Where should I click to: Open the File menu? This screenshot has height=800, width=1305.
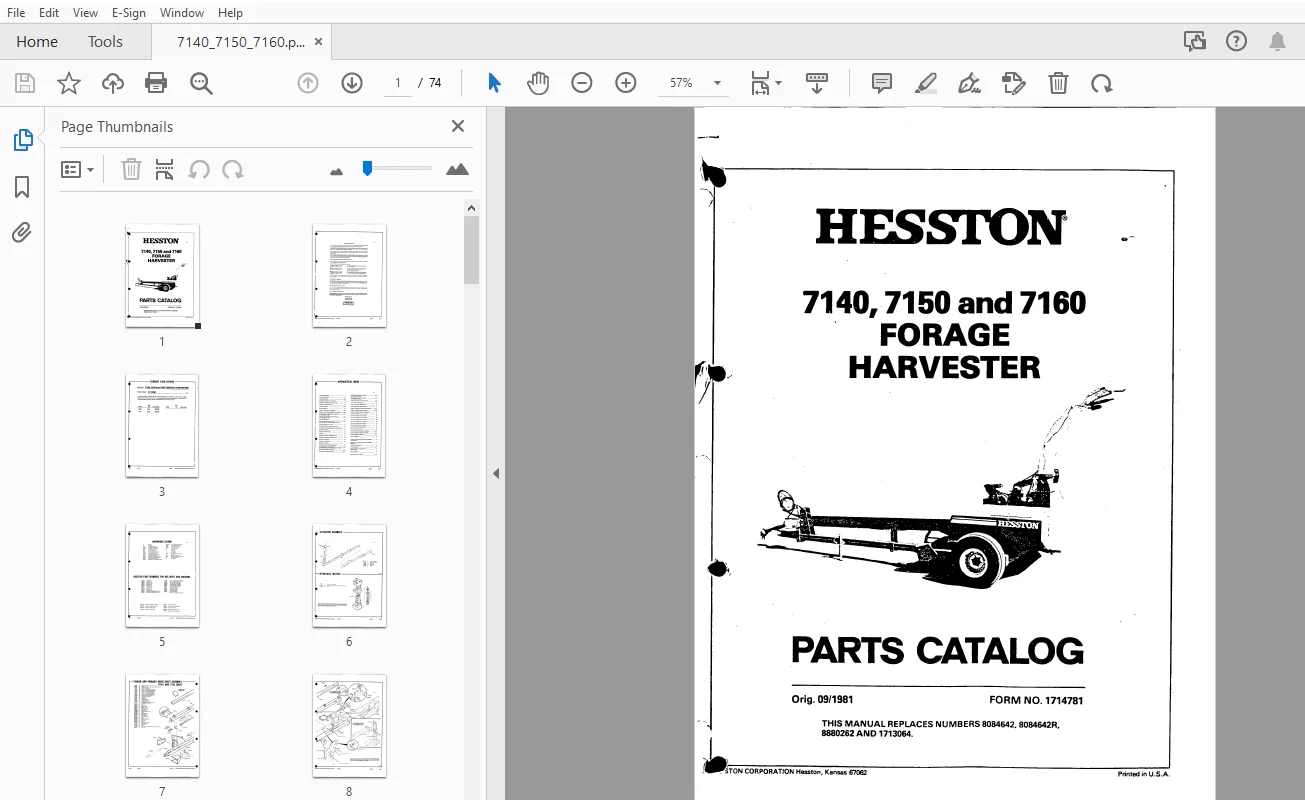tap(16, 13)
